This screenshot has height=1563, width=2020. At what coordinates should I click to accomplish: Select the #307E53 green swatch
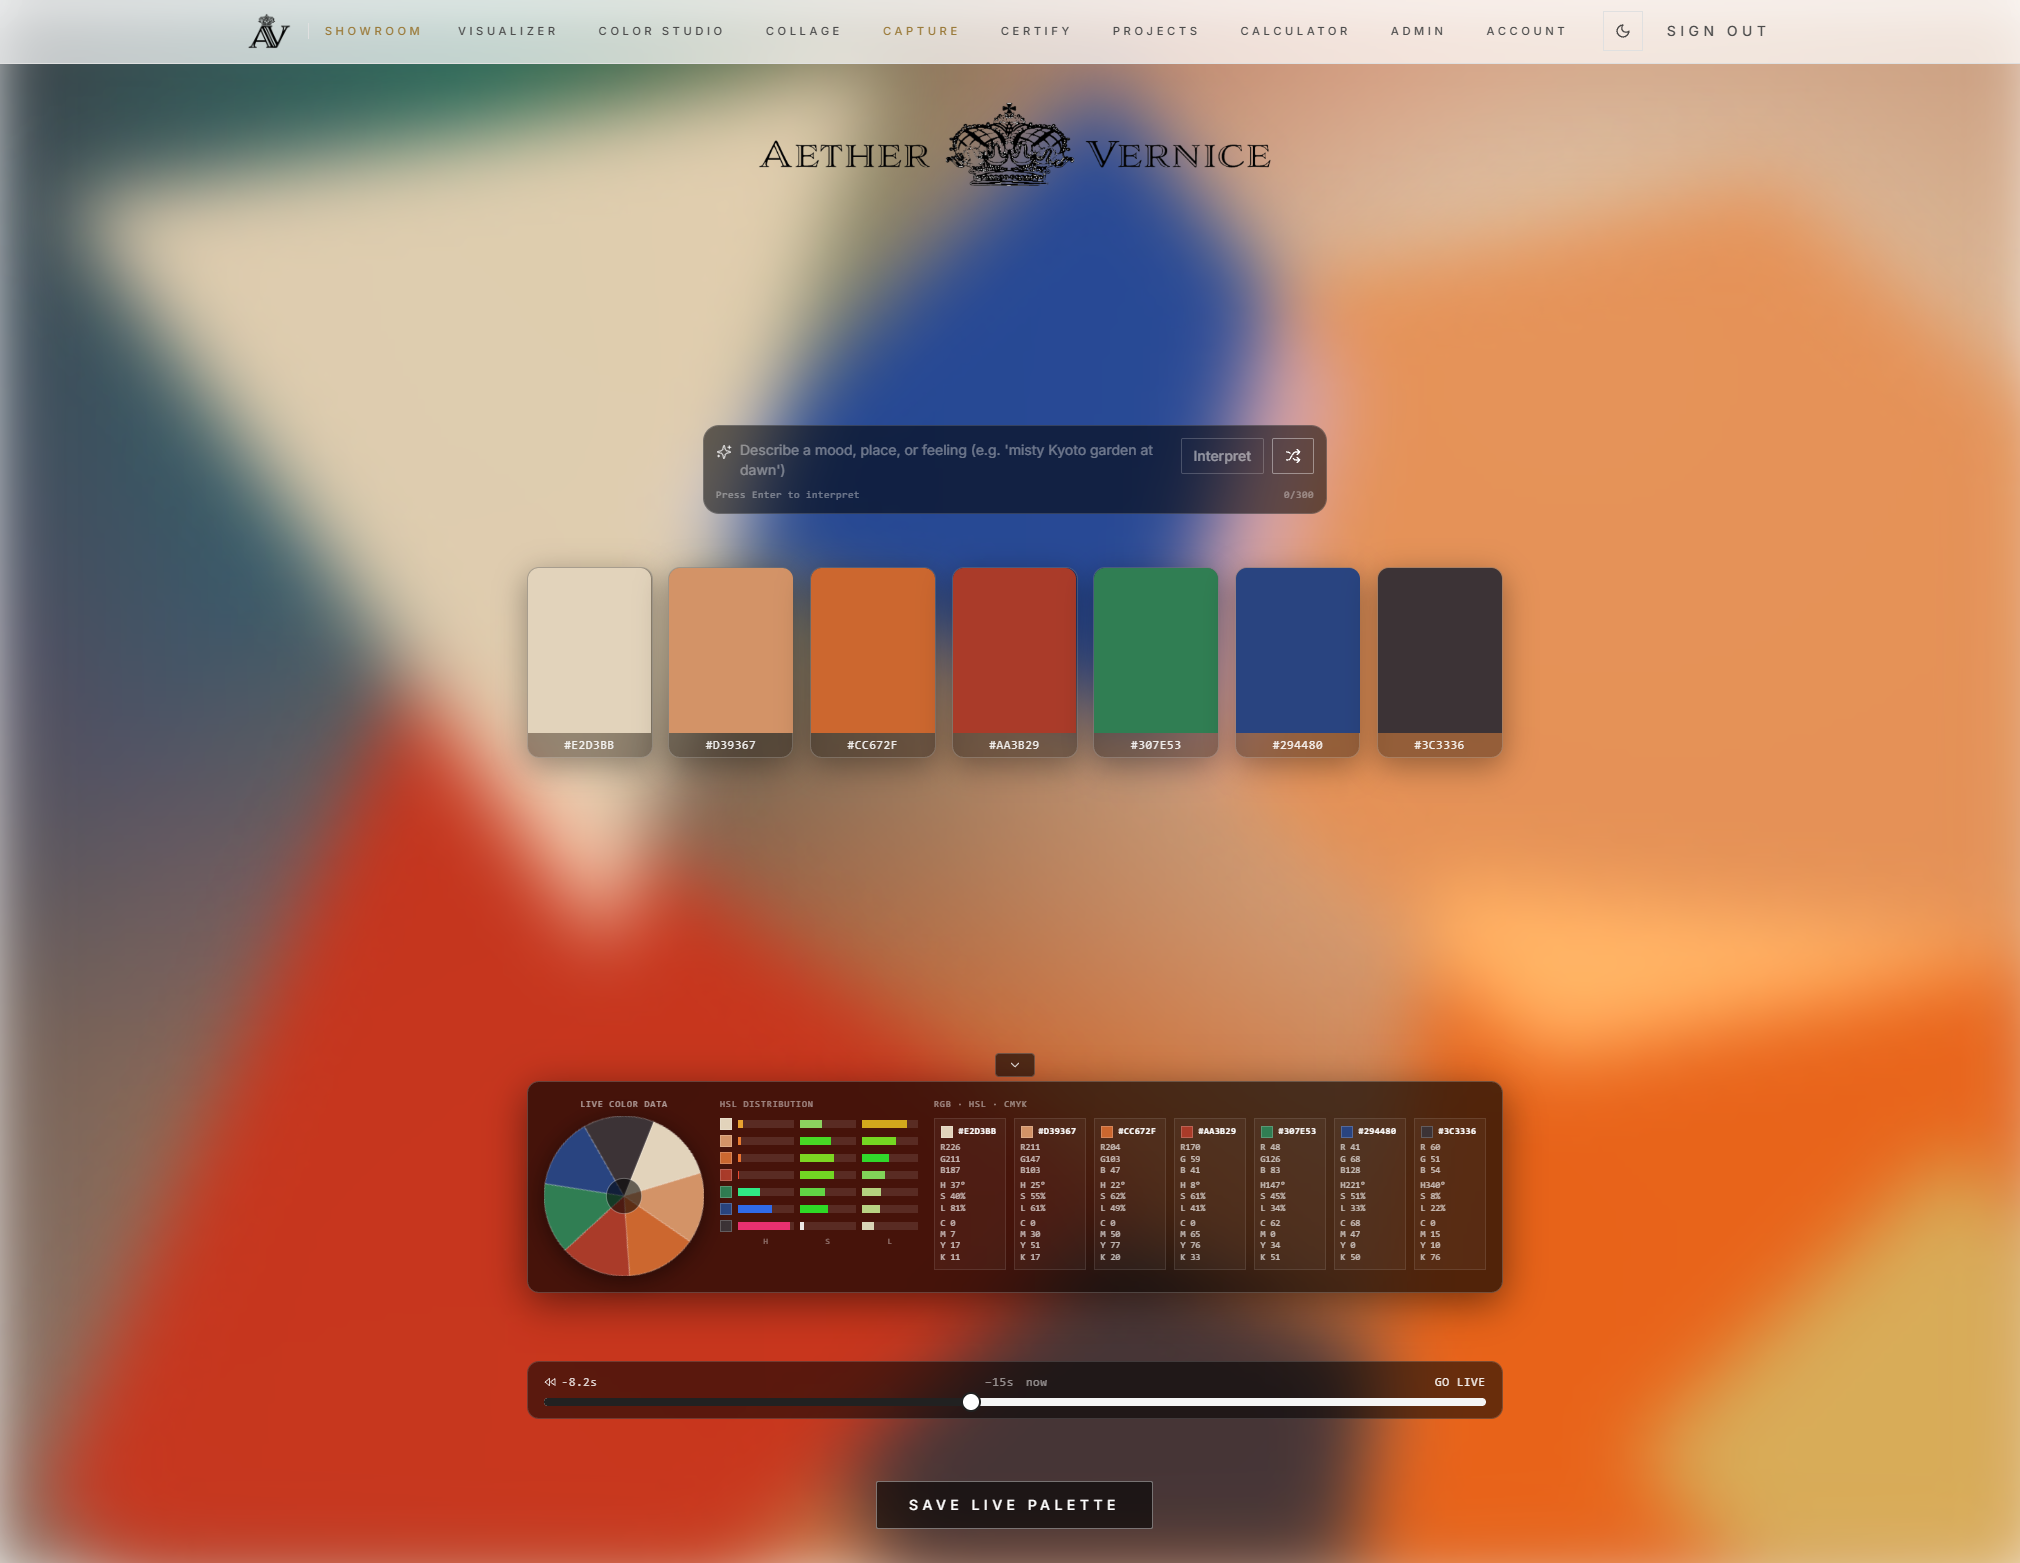(x=1156, y=662)
